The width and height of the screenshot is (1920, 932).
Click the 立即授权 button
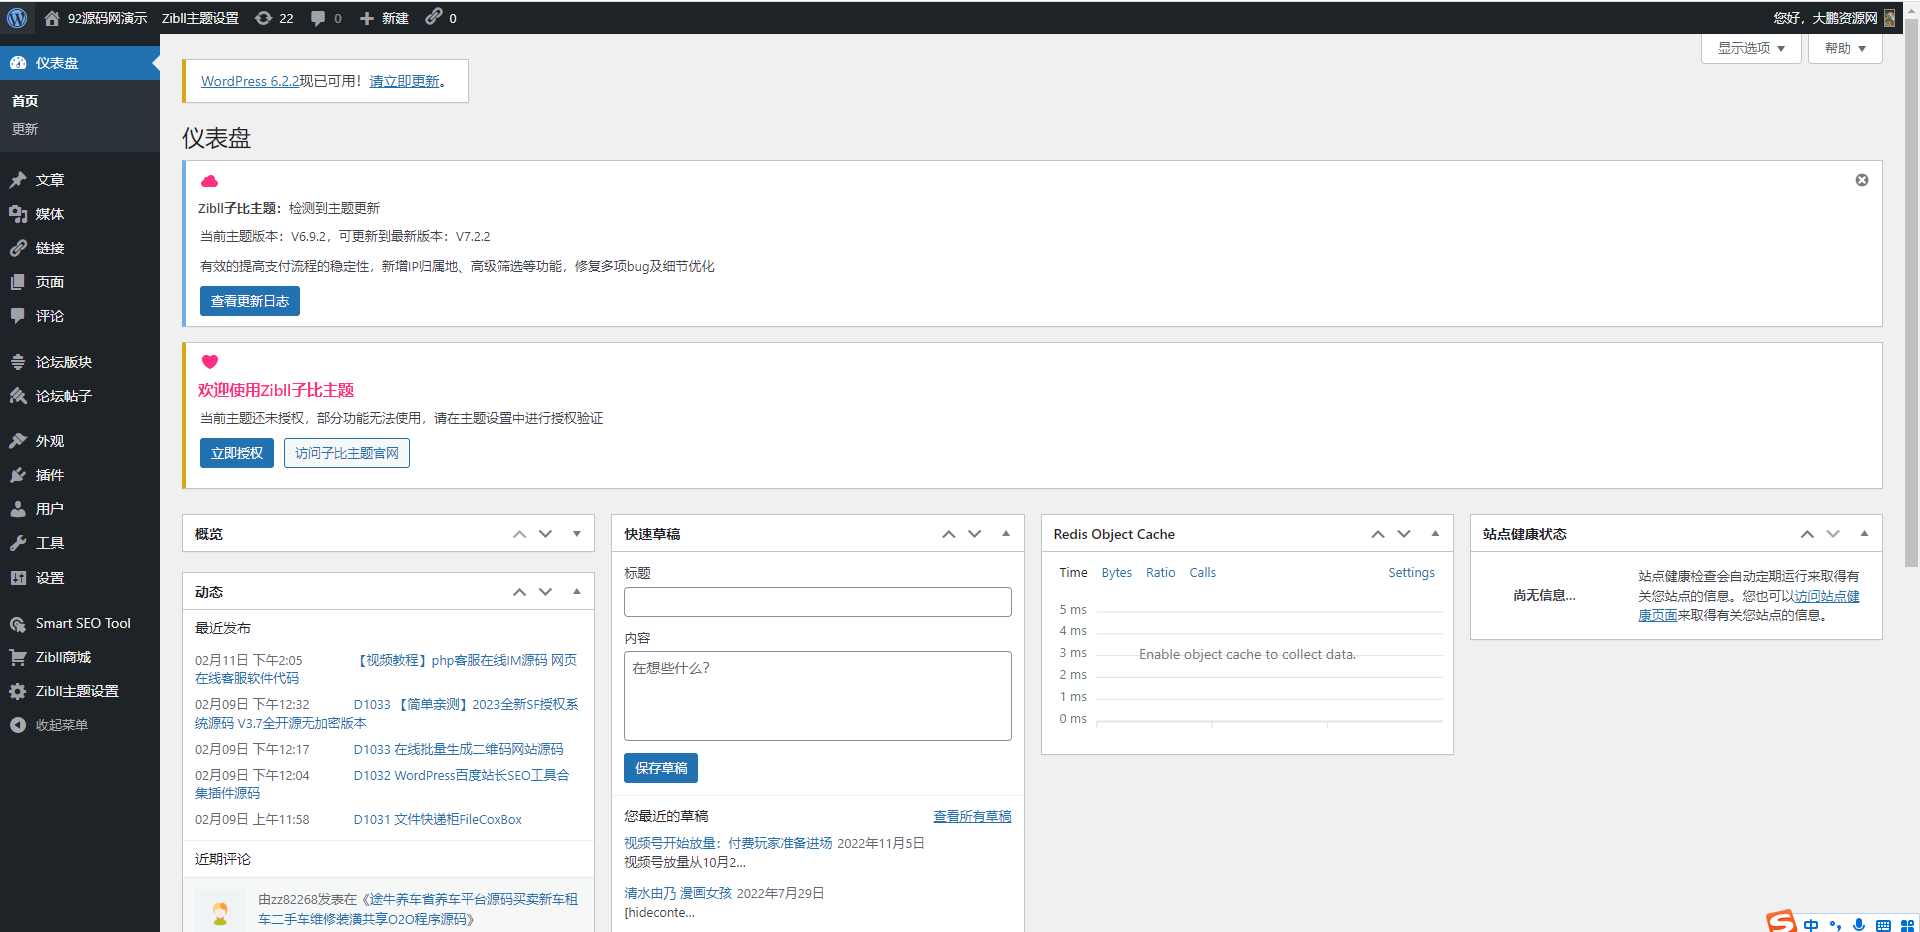[237, 453]
